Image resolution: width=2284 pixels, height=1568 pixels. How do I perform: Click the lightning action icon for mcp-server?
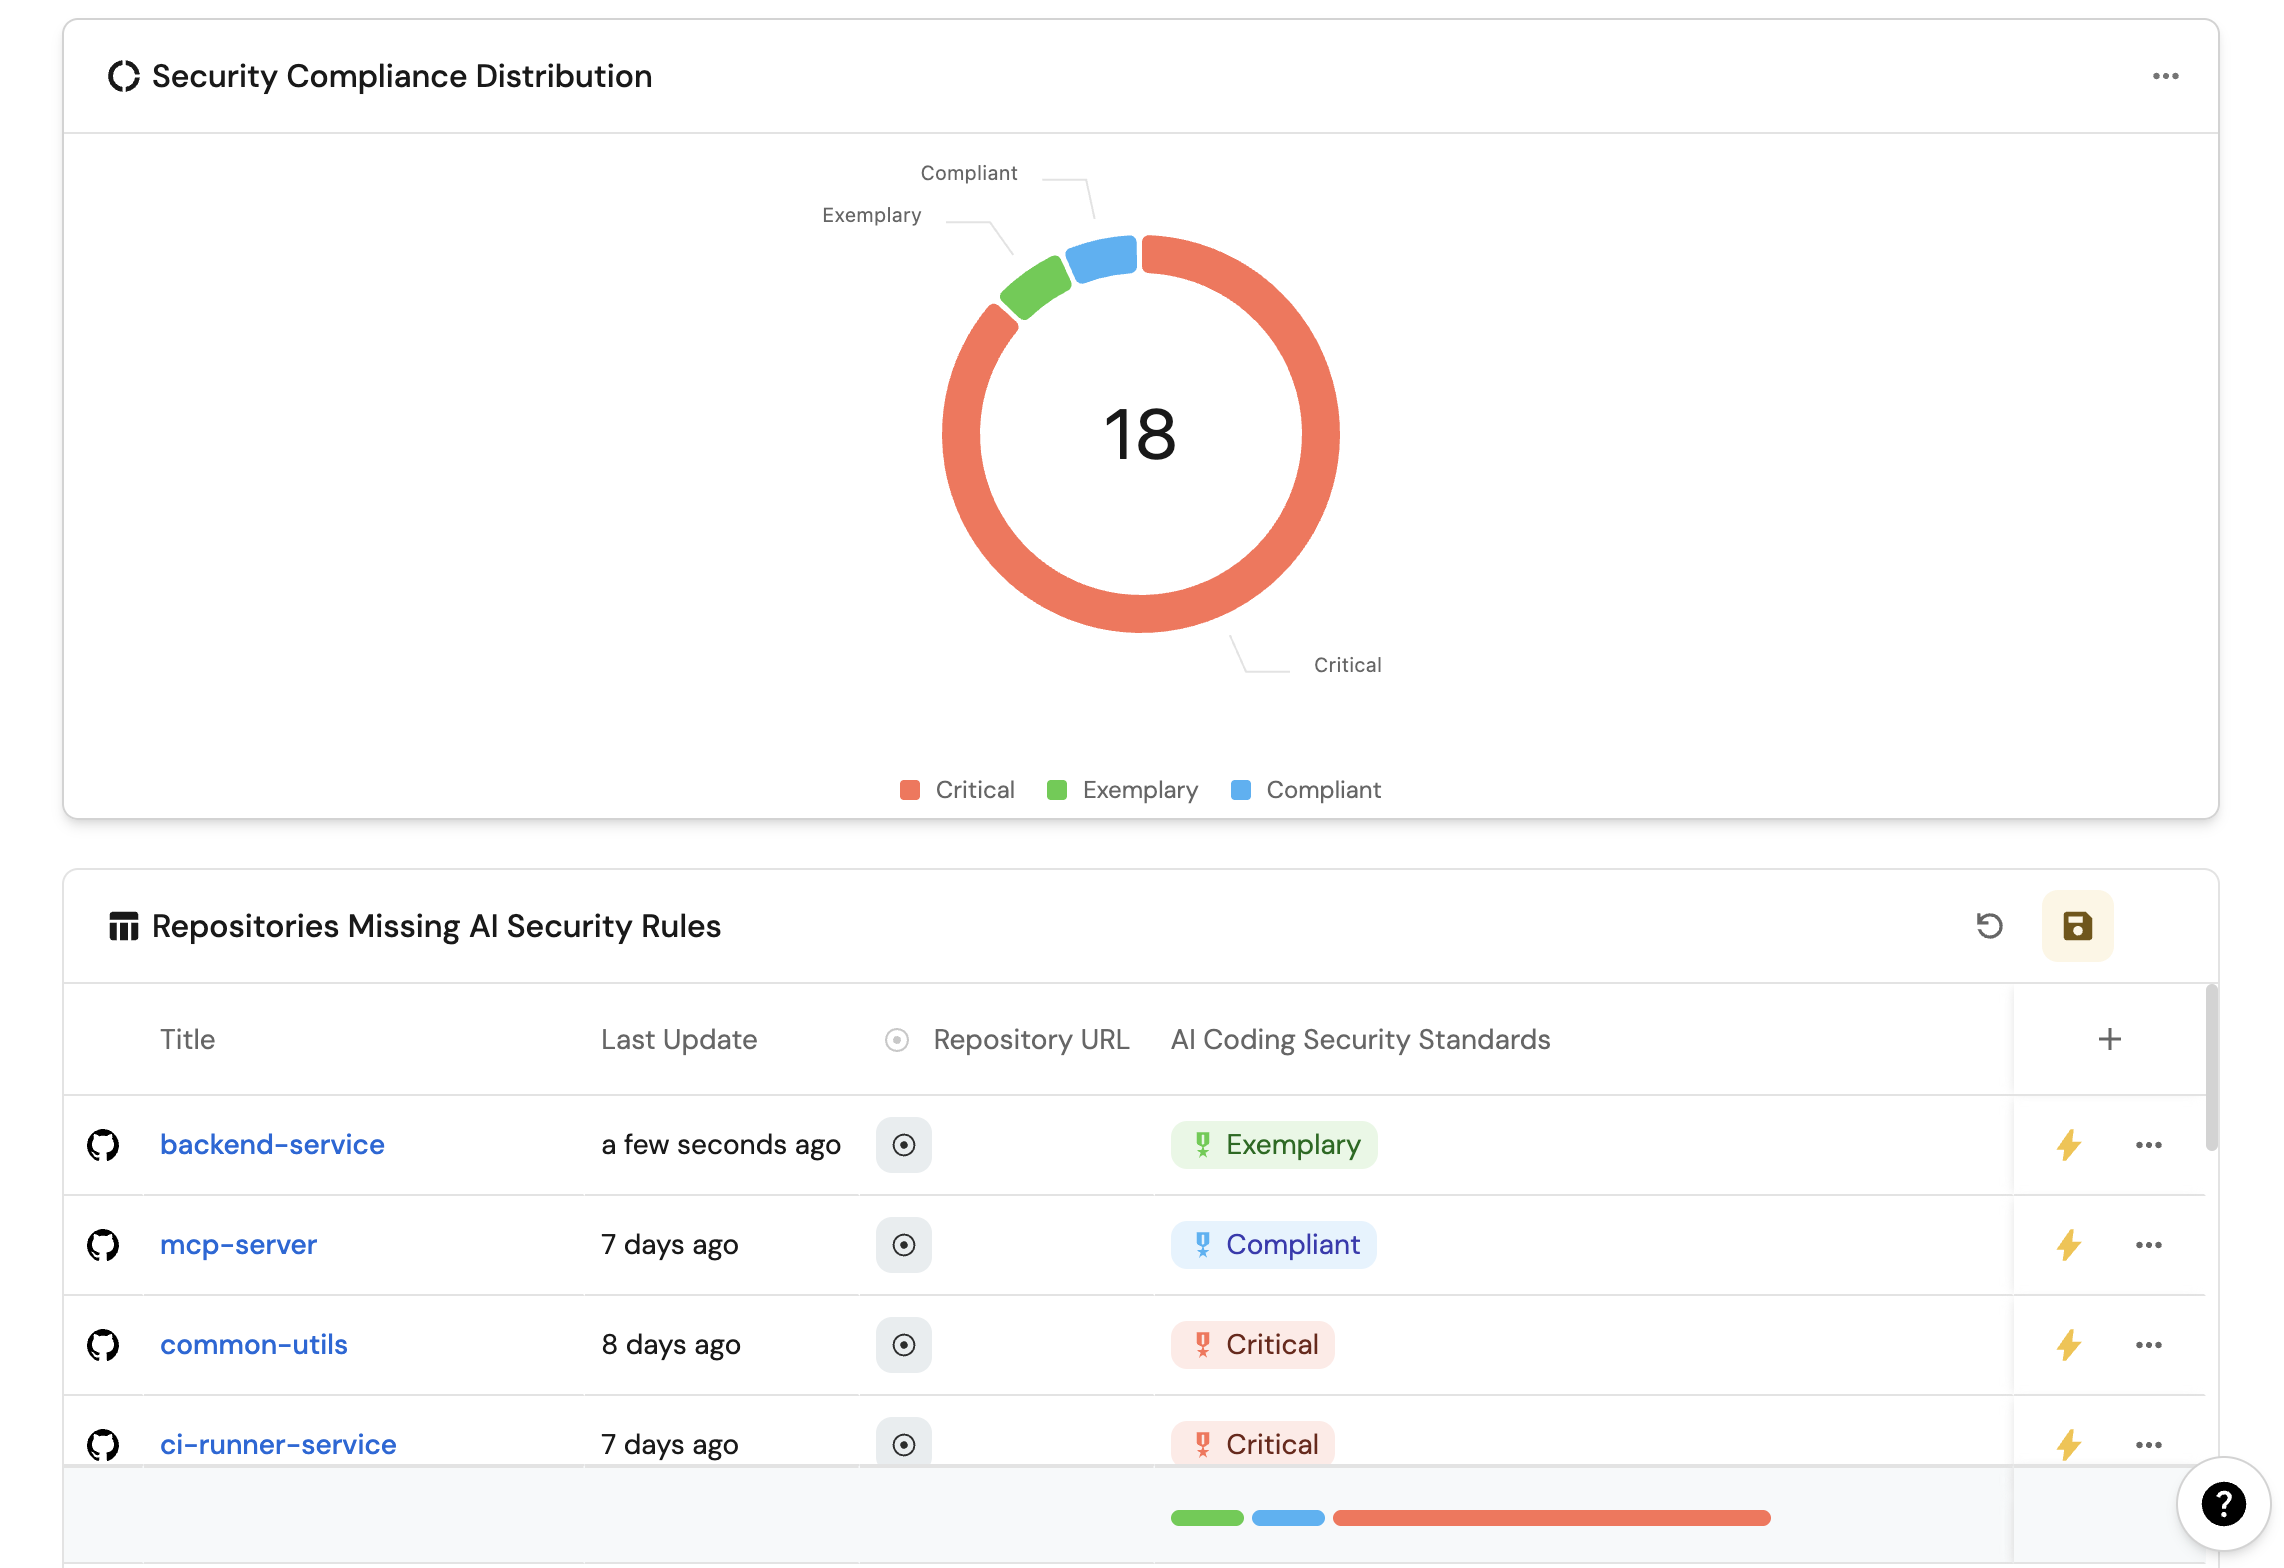tap(2068, 1245)
